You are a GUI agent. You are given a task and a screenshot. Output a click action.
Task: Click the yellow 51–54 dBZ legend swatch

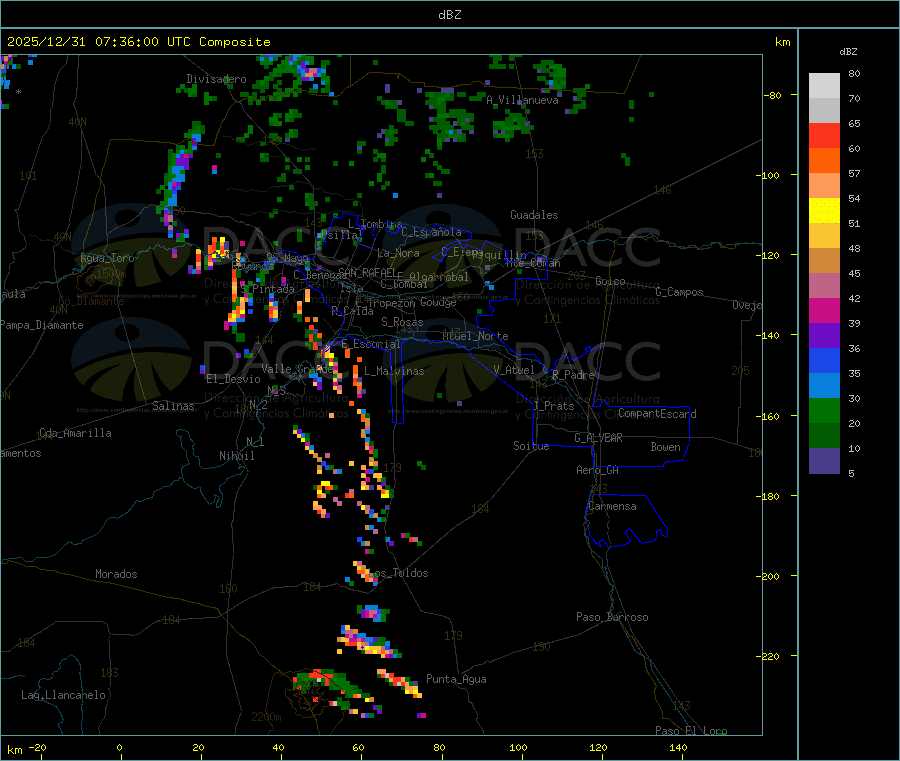click(824, 211)
